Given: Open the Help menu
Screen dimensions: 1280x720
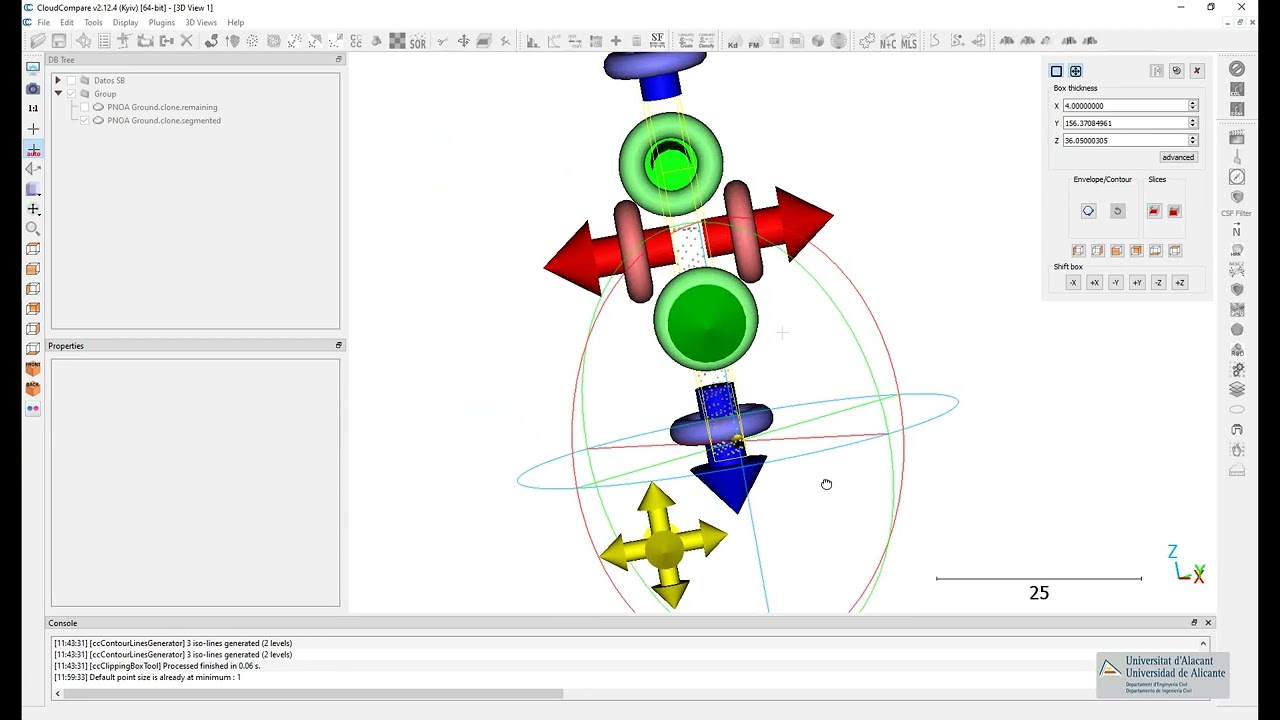Looking at the screenshot, I should [x=236, y=22].
